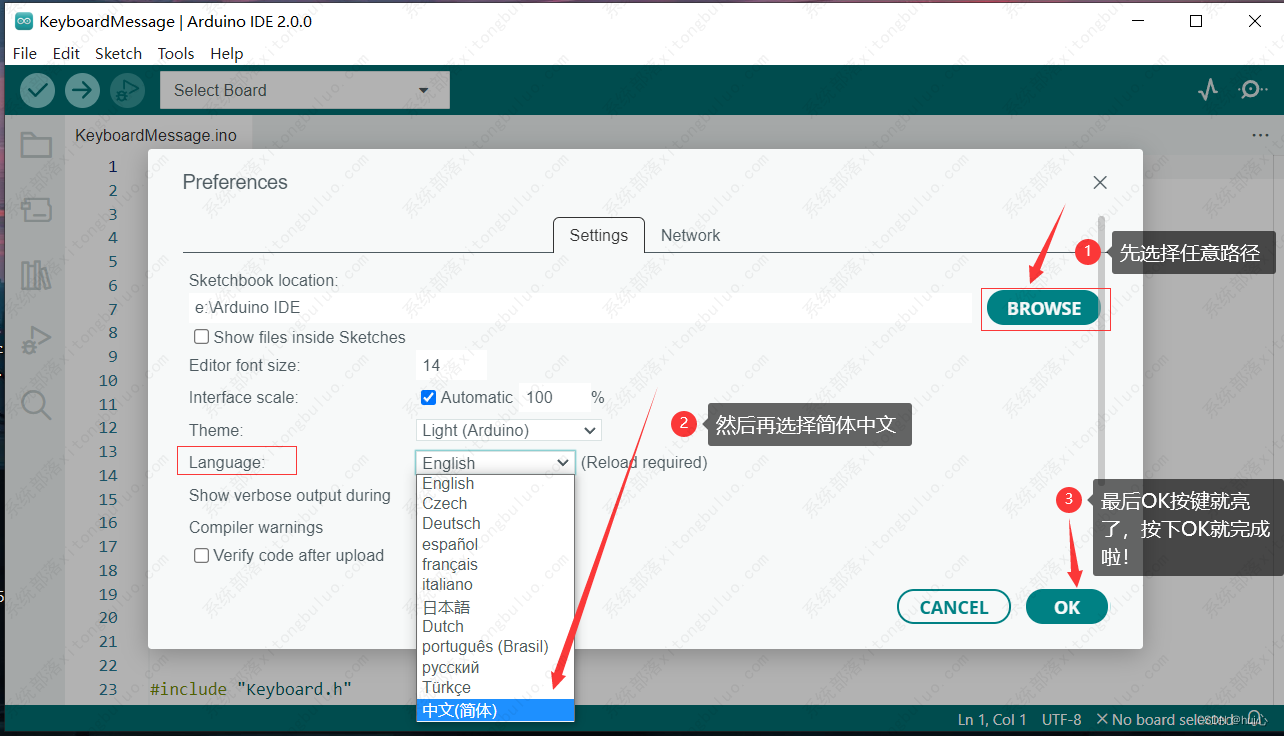
Task: Open the Serial Plotter icon
Action: (x=1208, y=89)
